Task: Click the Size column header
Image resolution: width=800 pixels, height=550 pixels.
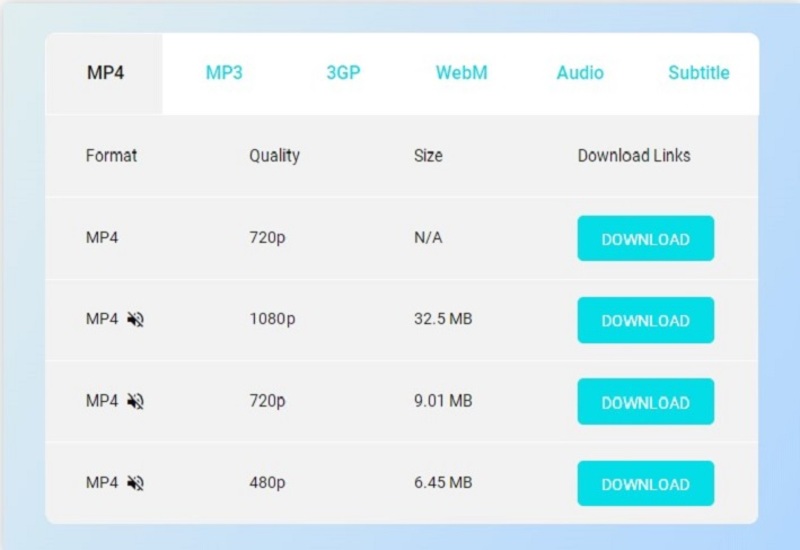Action: tap(428, 156)
